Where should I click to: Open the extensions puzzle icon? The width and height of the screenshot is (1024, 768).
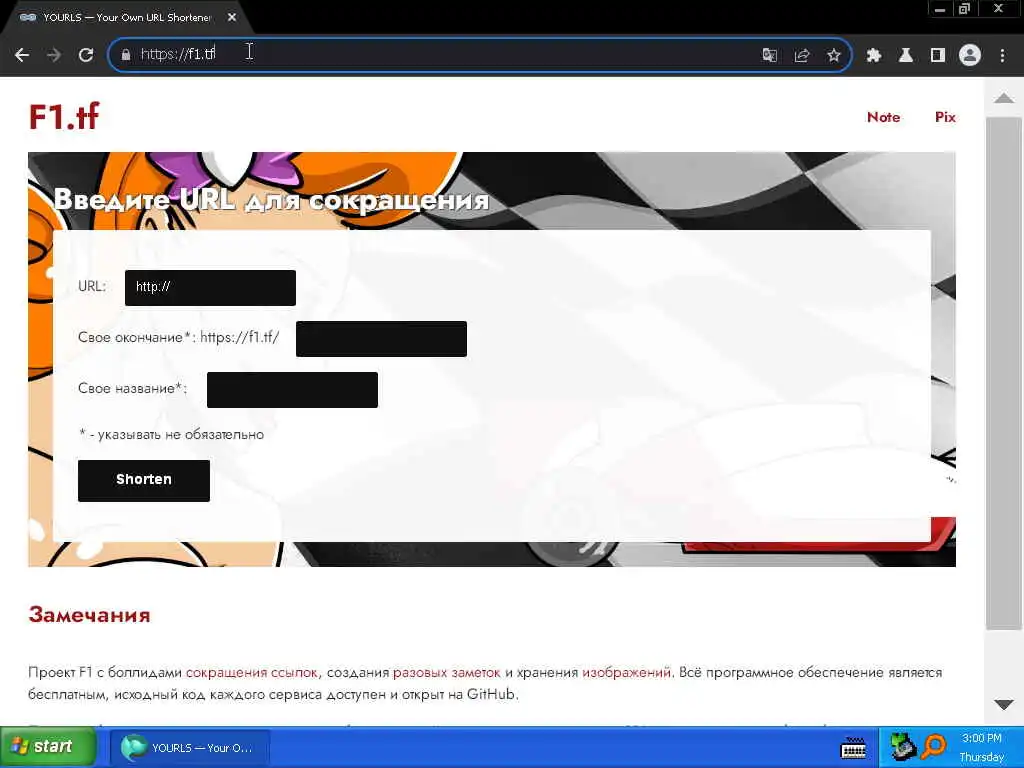pos(874,55)
